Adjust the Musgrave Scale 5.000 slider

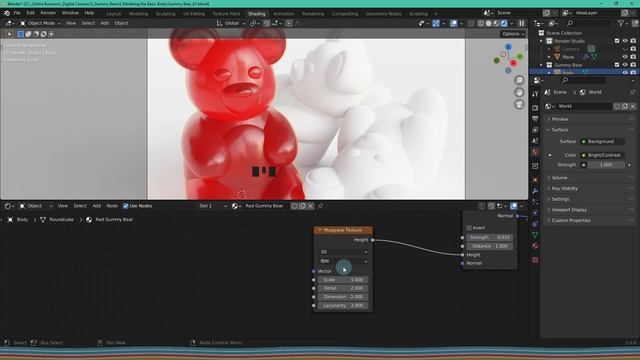[x=343, y=280]
